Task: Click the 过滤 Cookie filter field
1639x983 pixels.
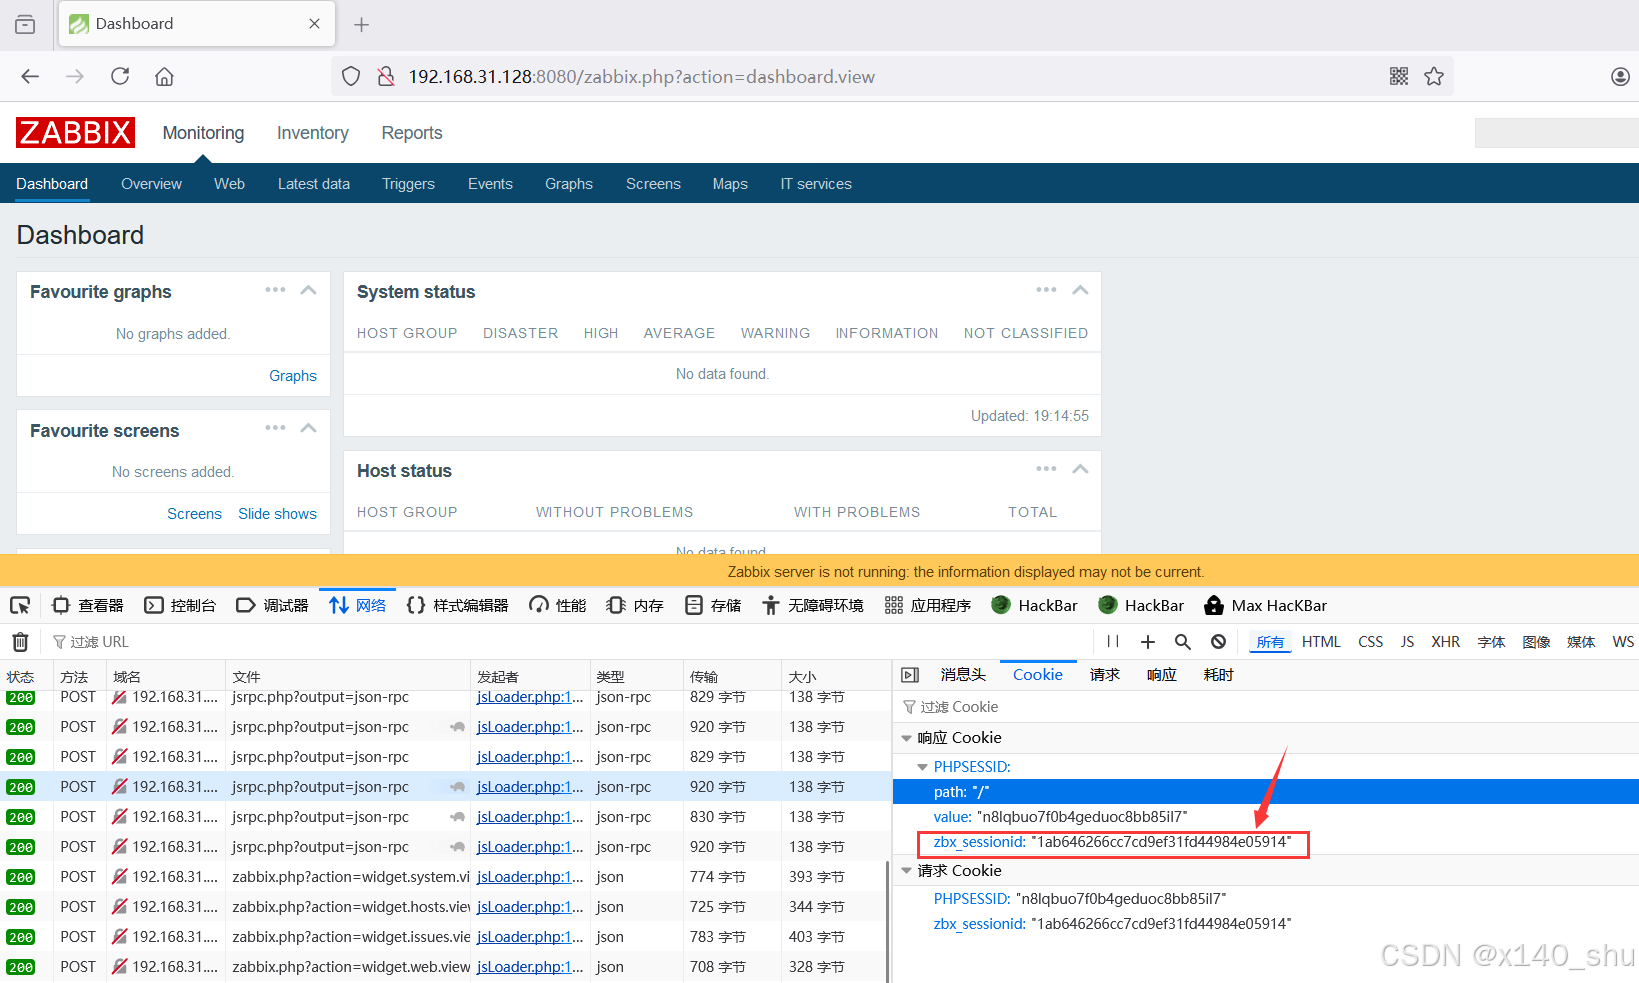Action: tap(1266, 707)
